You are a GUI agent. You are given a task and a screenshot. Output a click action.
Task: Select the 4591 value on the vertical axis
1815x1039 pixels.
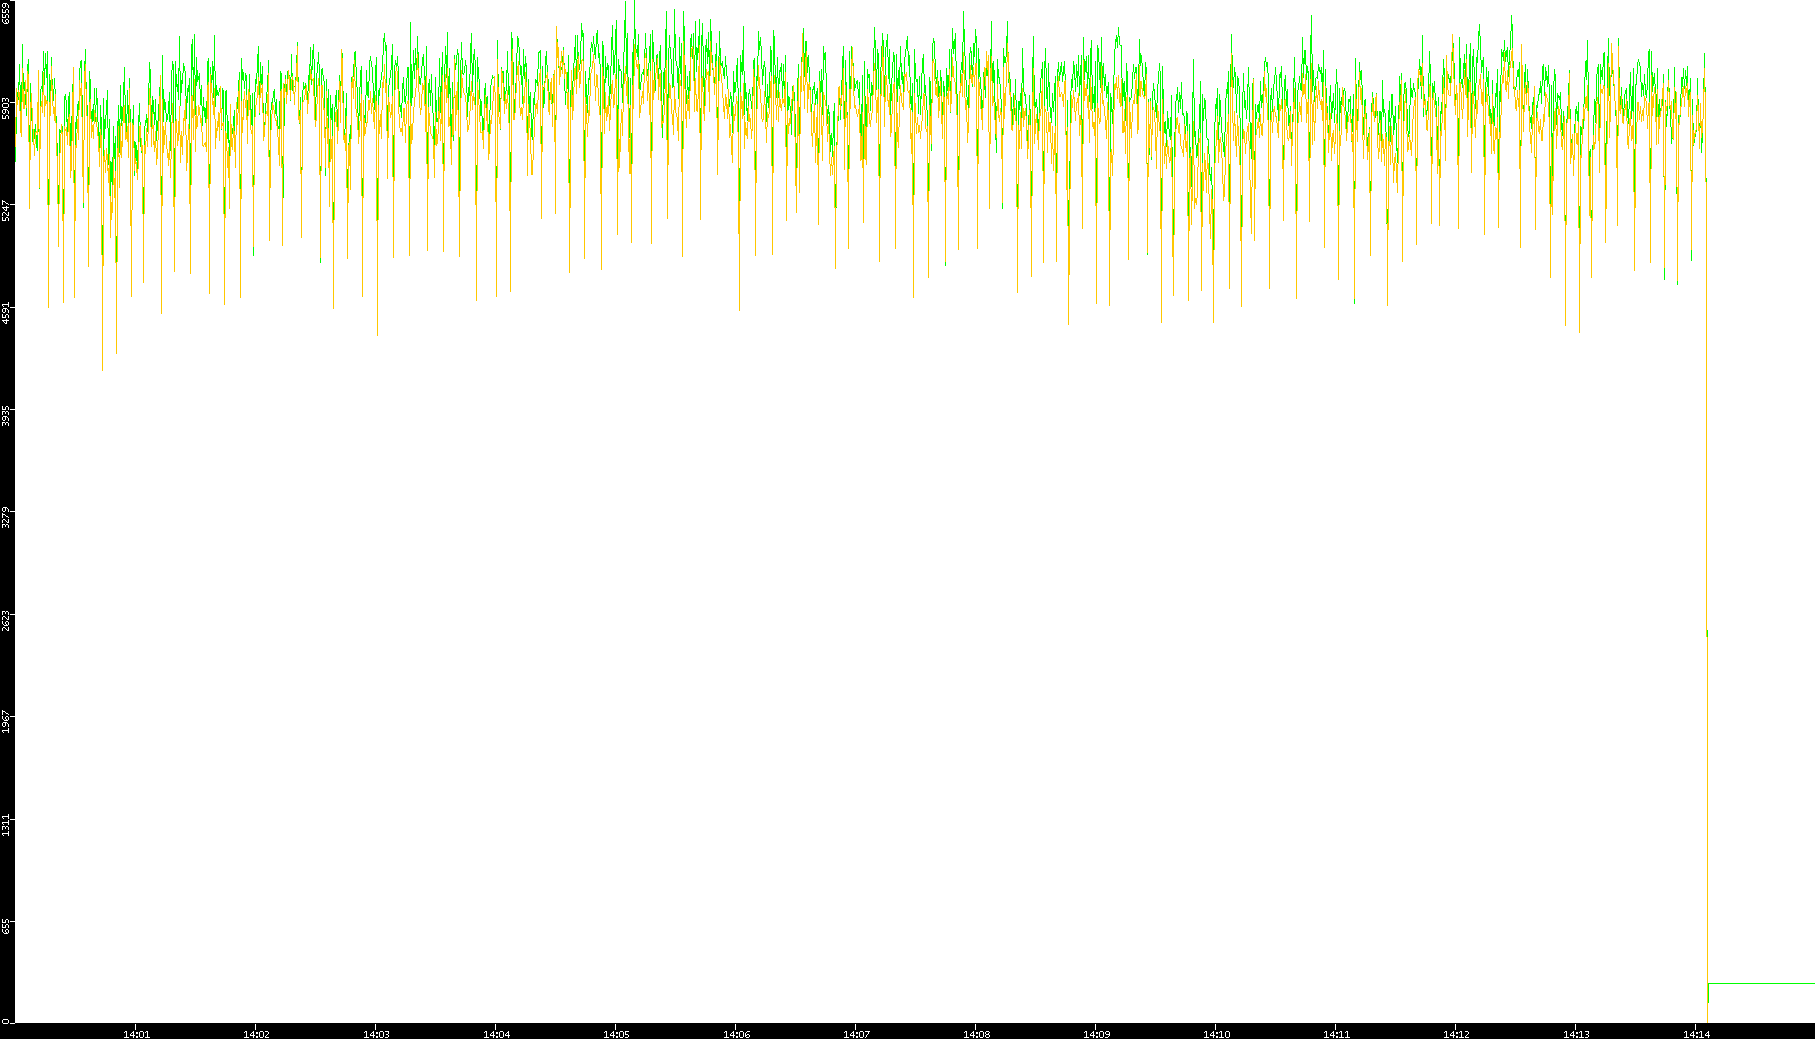coord(6,313)
